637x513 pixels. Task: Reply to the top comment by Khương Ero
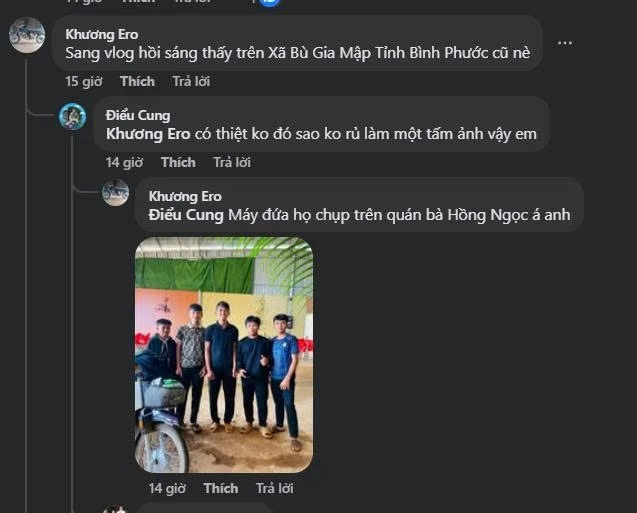190,81
